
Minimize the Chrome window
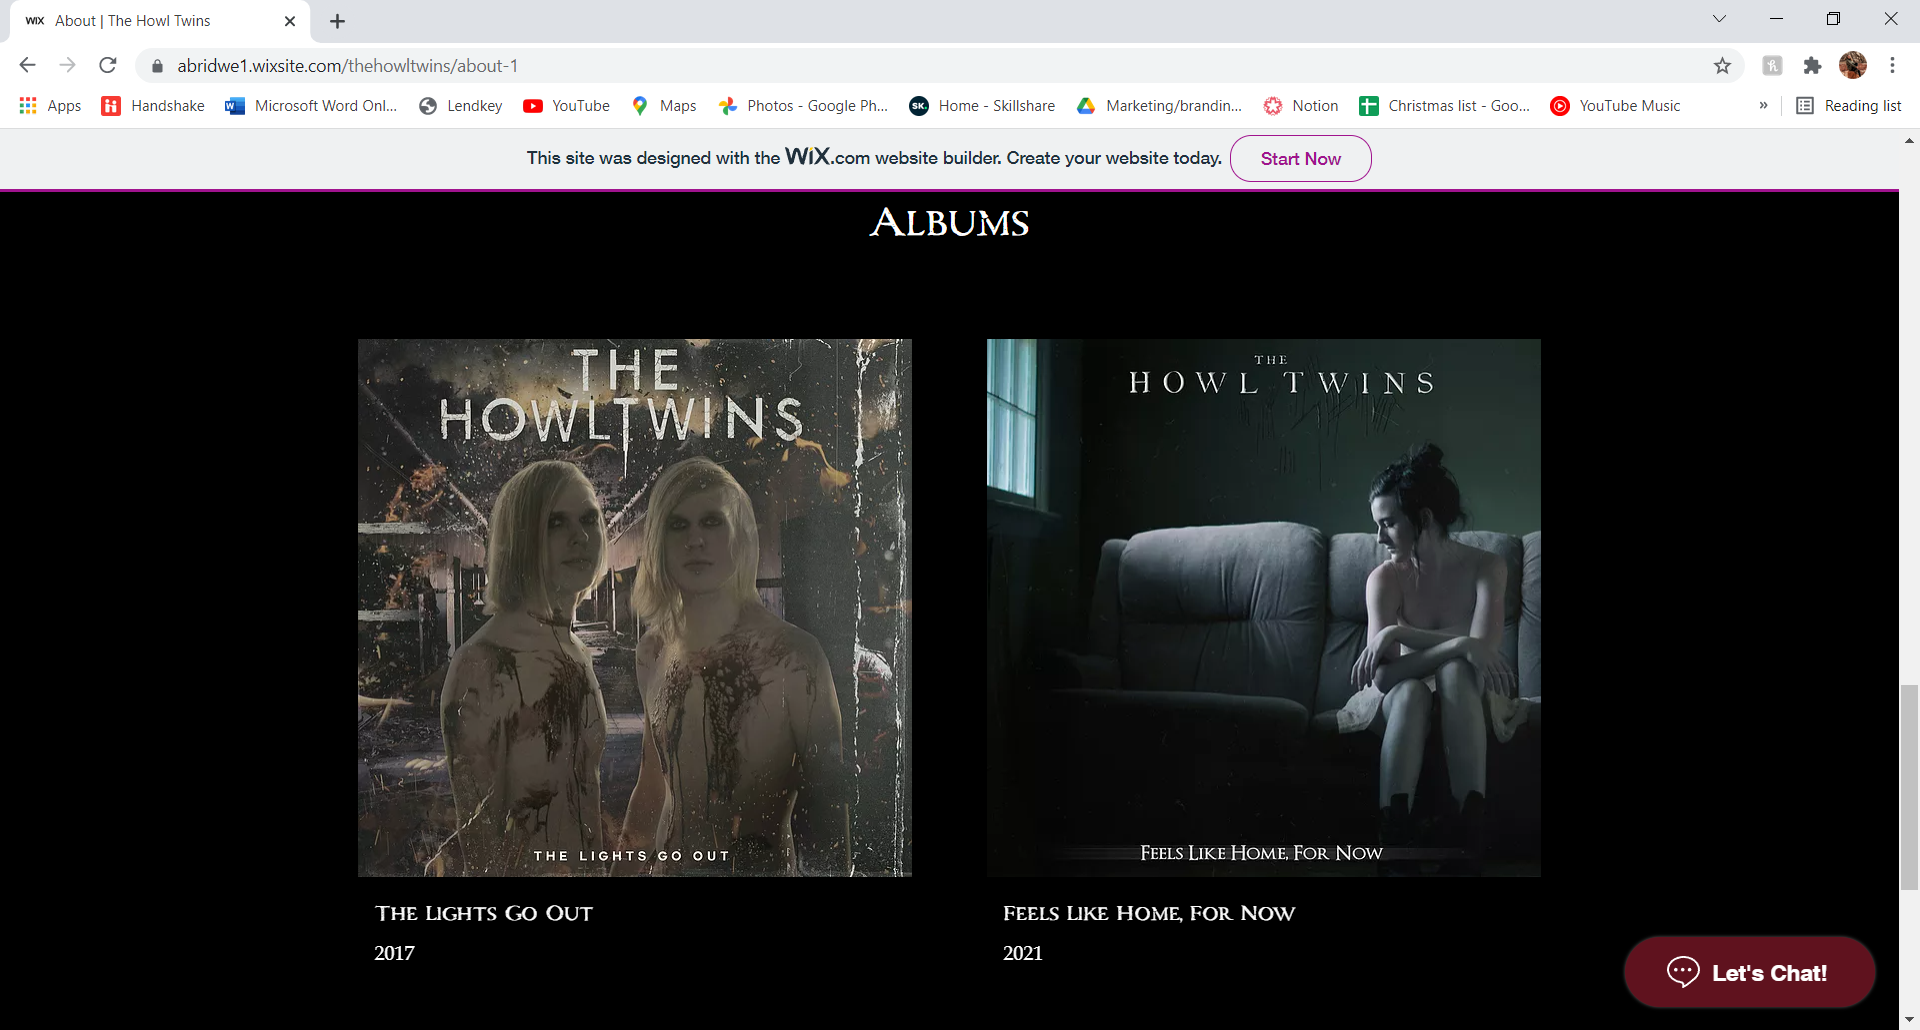[1776, 19]
